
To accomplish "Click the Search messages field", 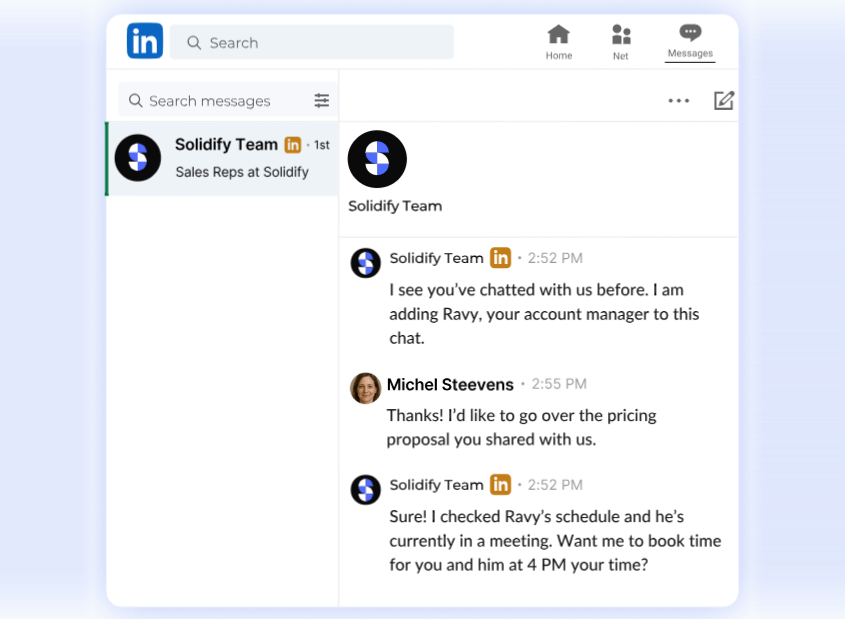I will pos(228,100).
